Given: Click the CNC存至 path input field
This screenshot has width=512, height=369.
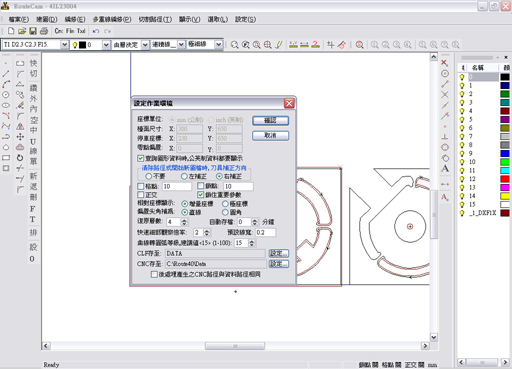Looking at the screenshot, I should (216, 264).
